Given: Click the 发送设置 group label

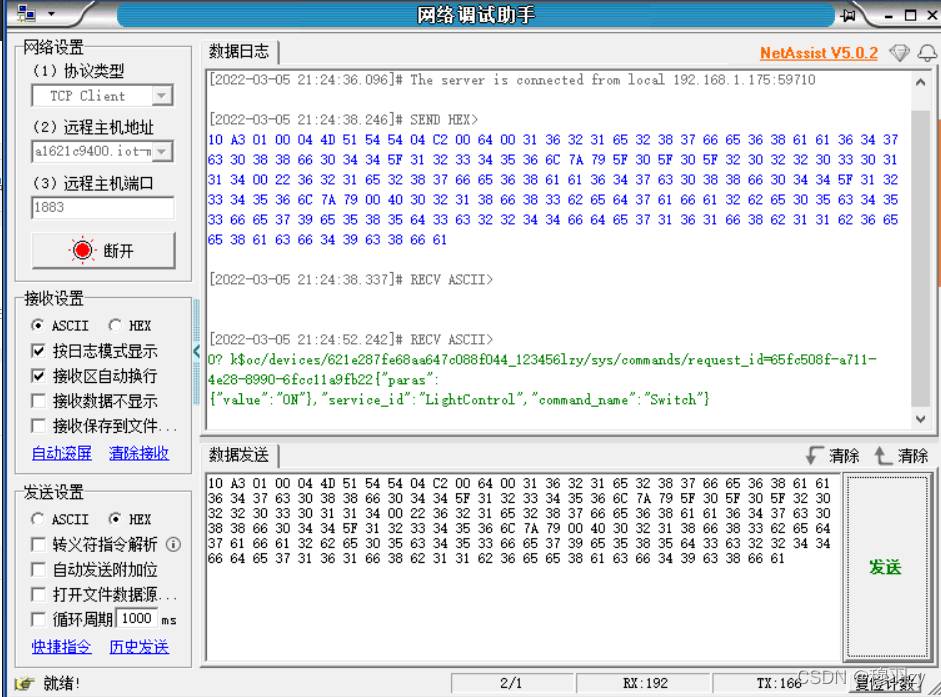Looking at the screenshot, I should pos(54,492).
